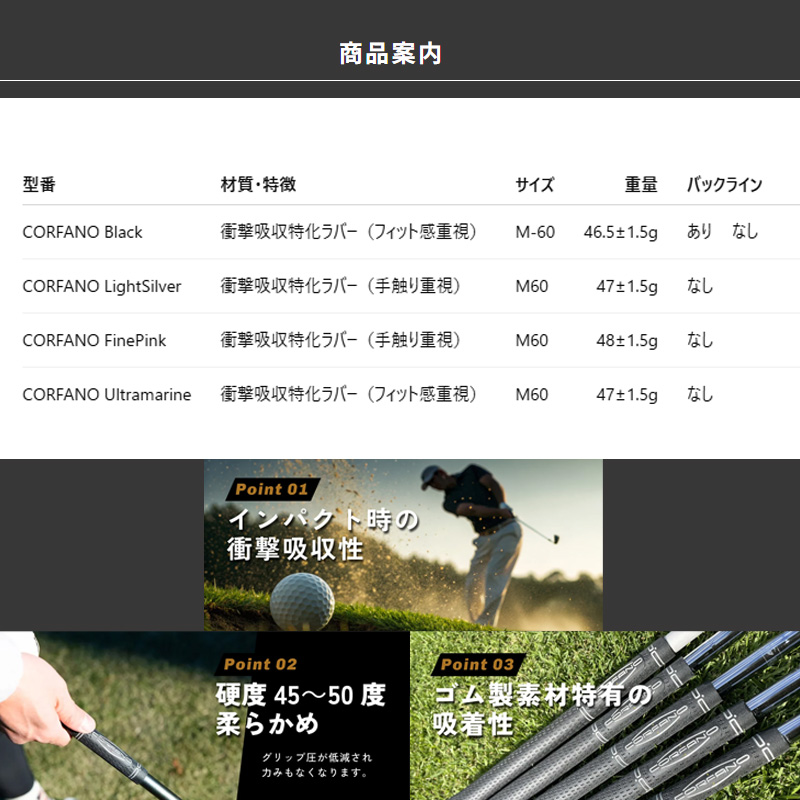
Task: Click the あり backline value for Black
Action: [699, 232]
